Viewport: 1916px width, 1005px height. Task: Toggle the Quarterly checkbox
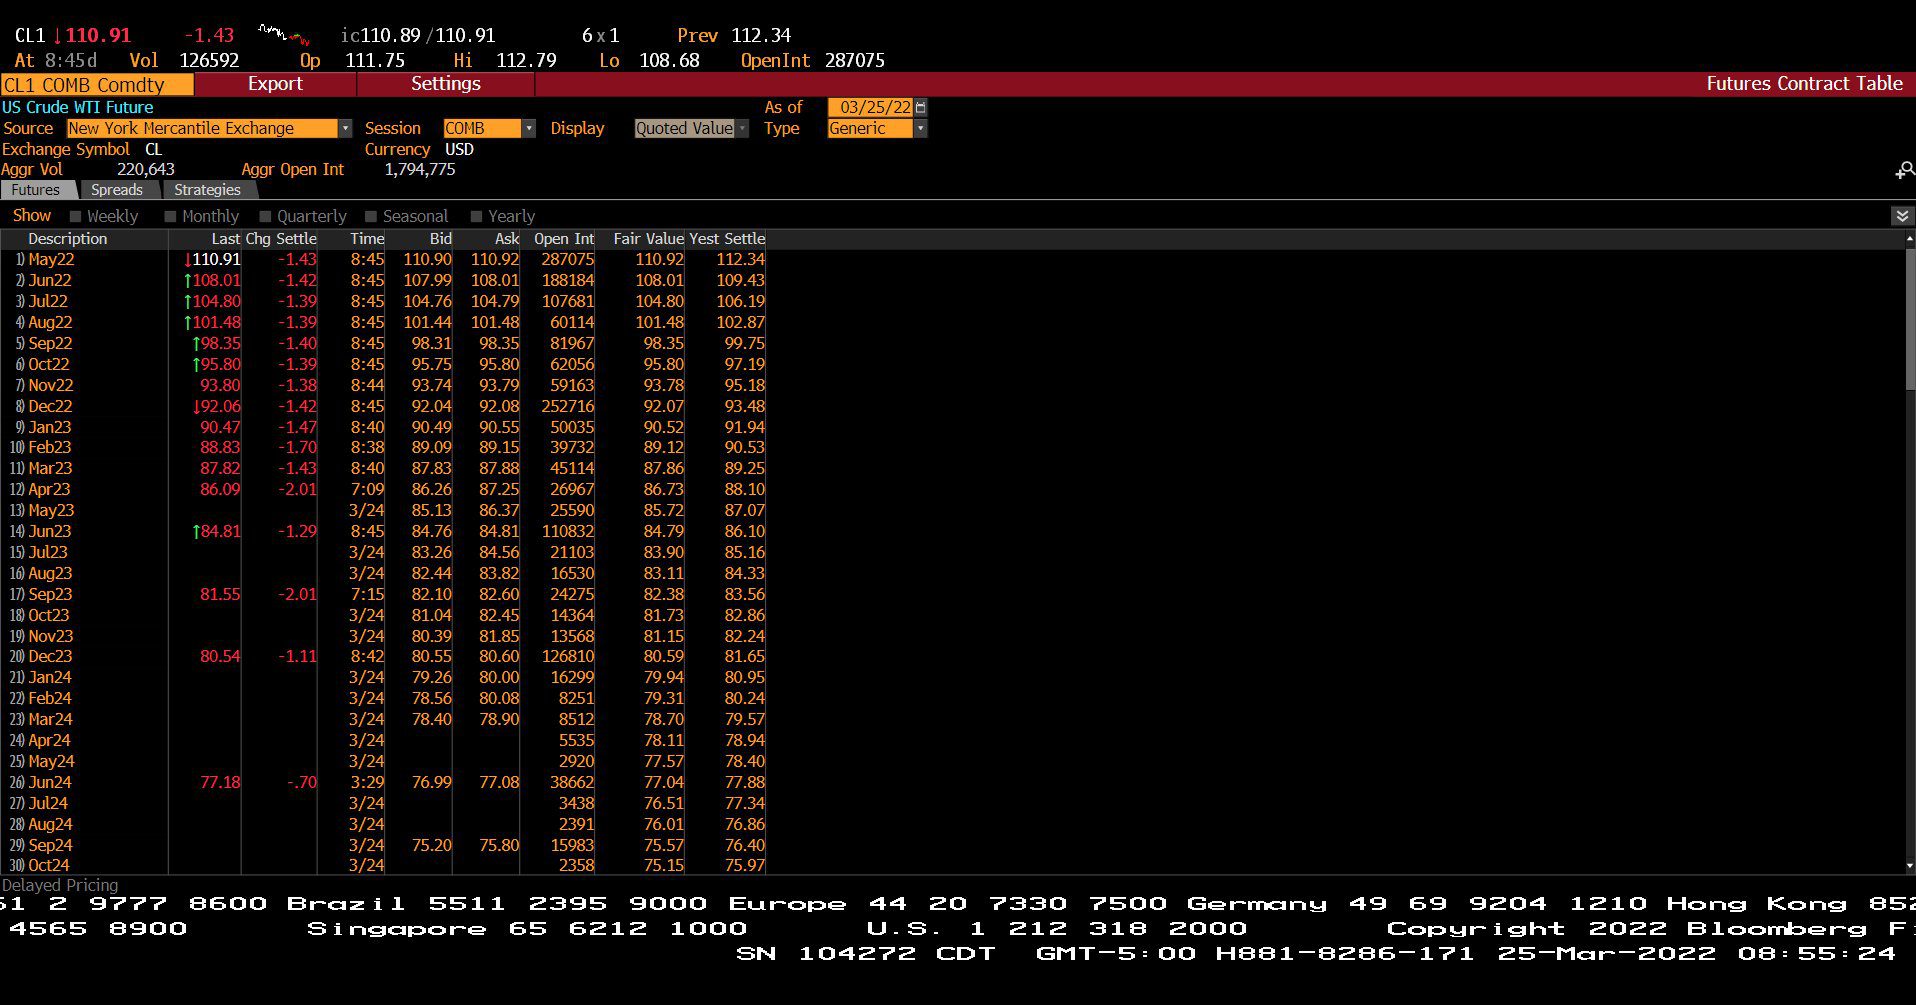tap(265, 216)
